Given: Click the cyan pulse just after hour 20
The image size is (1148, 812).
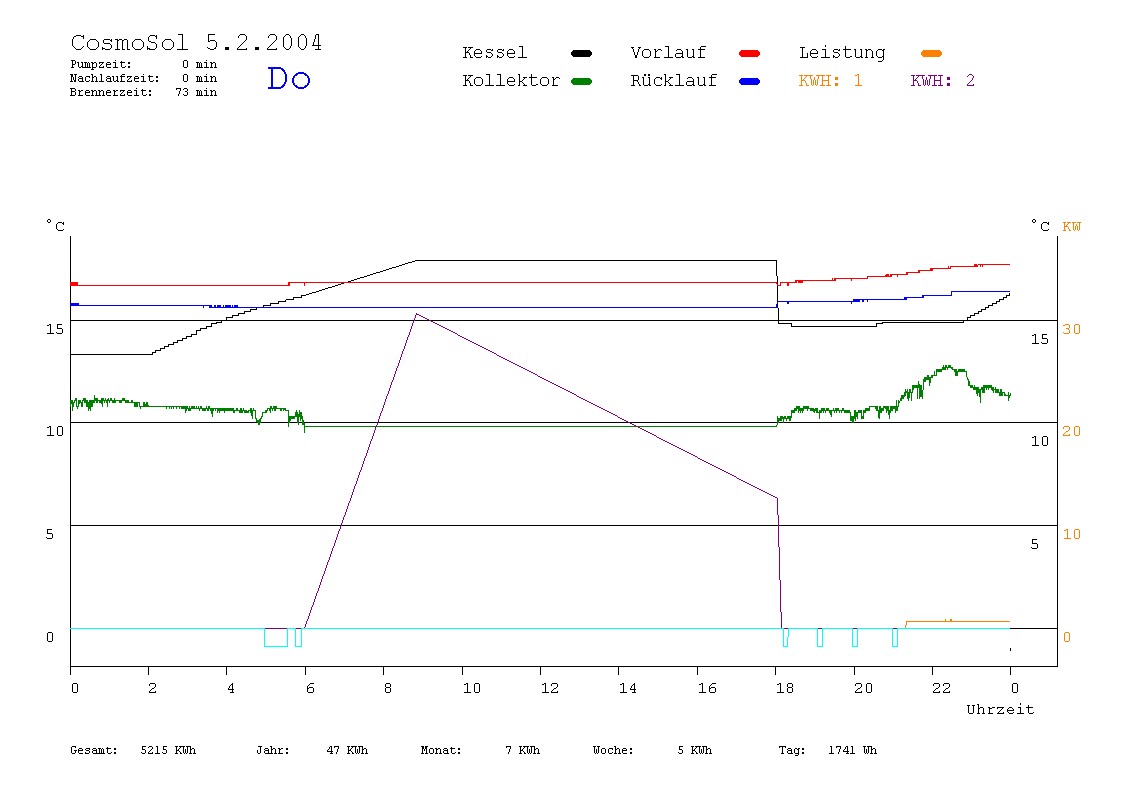Looking at the screenshot, I should (855, 637).
